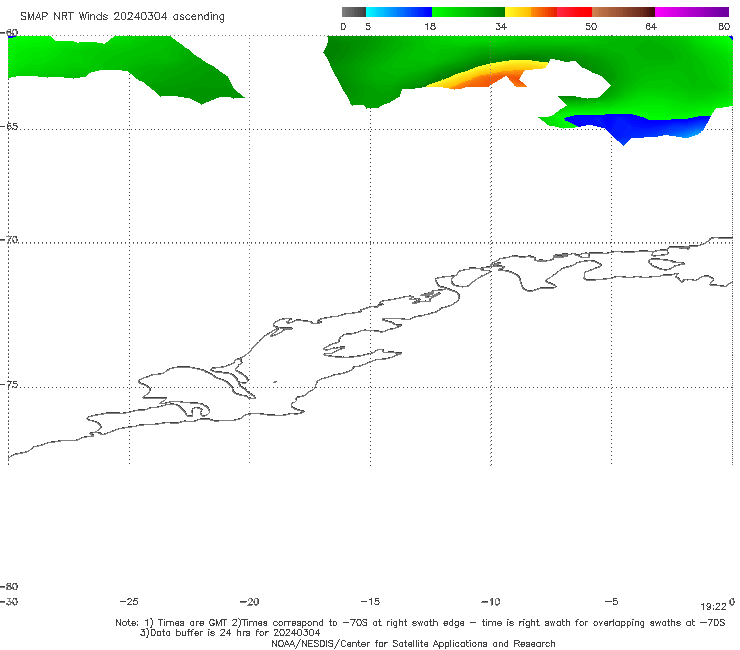The image size is (740, 650).
Task: Click the swath time '19:22'
Action: (713, 607)
